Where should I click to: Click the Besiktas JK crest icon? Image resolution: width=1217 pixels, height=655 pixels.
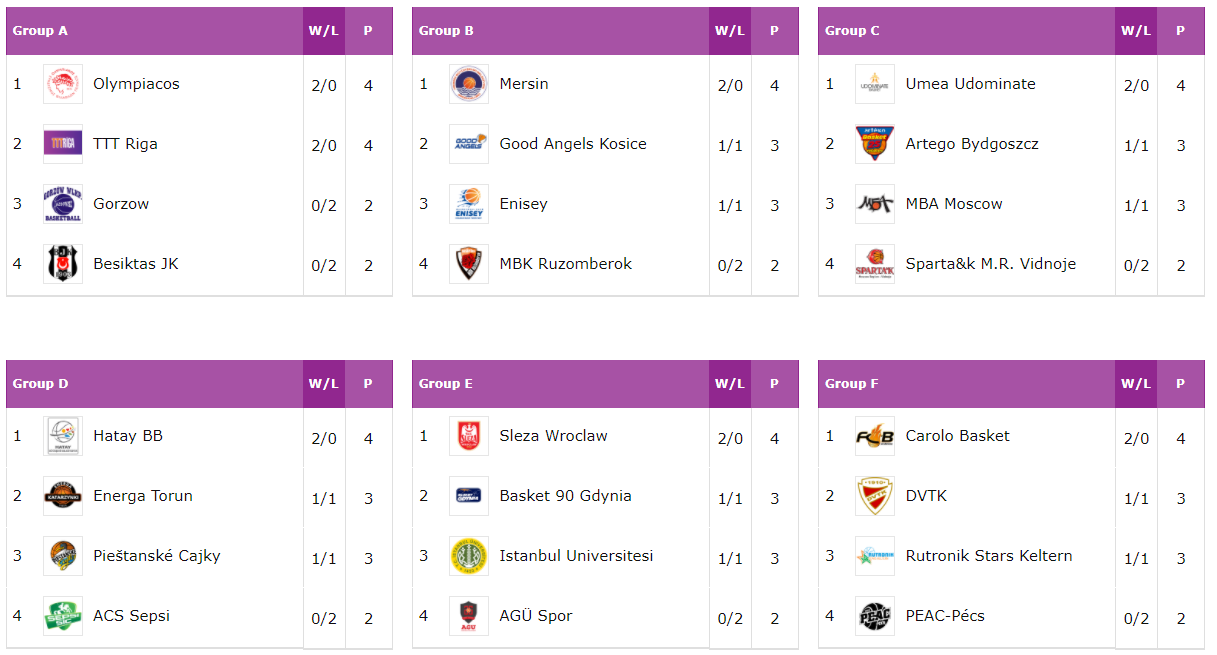63,264
